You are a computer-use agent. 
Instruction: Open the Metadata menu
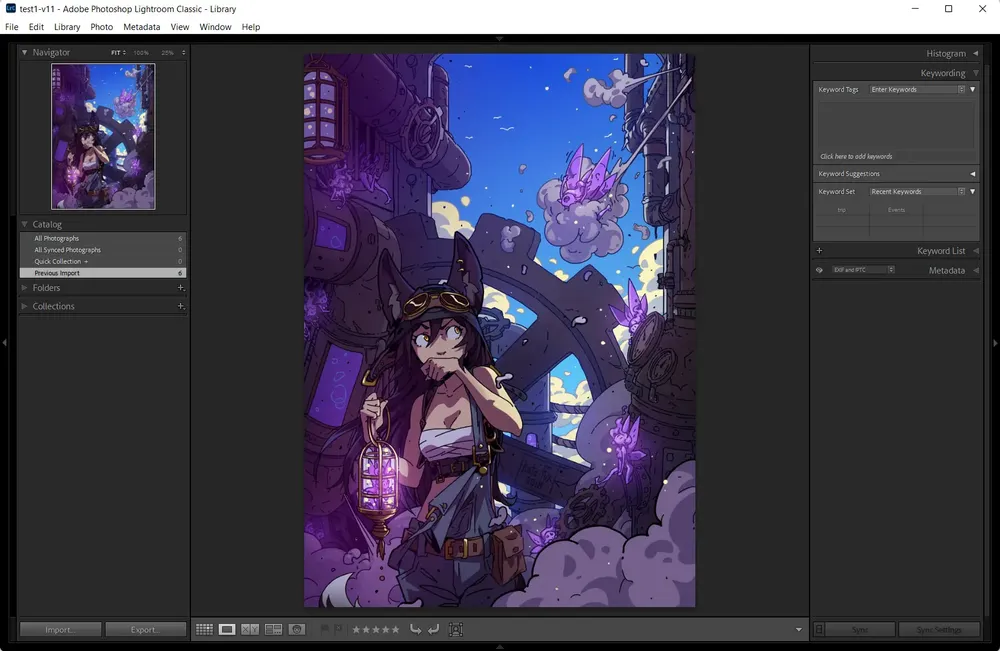[141, 27]
